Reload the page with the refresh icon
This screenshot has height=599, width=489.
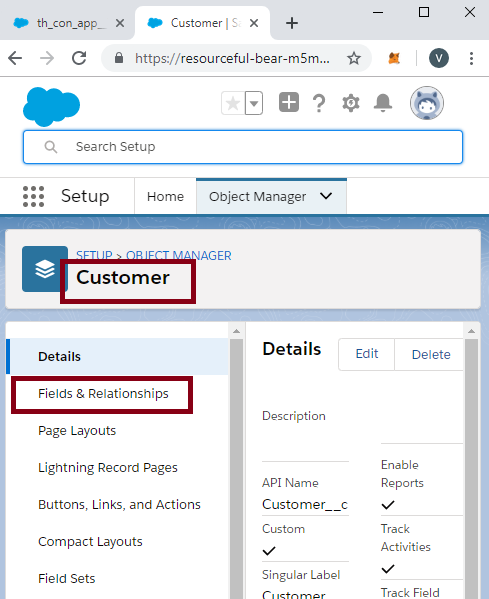[x=79, y=58]
